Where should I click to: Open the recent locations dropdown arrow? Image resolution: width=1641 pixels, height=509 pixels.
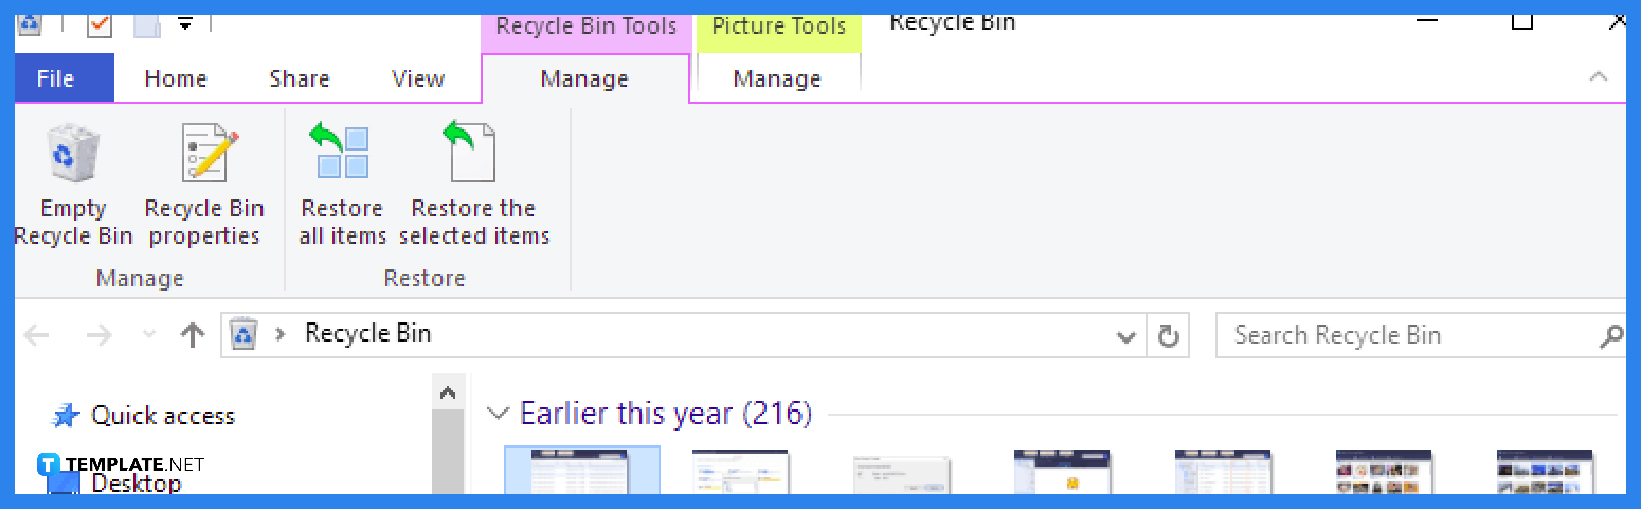[x=149, y=334]
